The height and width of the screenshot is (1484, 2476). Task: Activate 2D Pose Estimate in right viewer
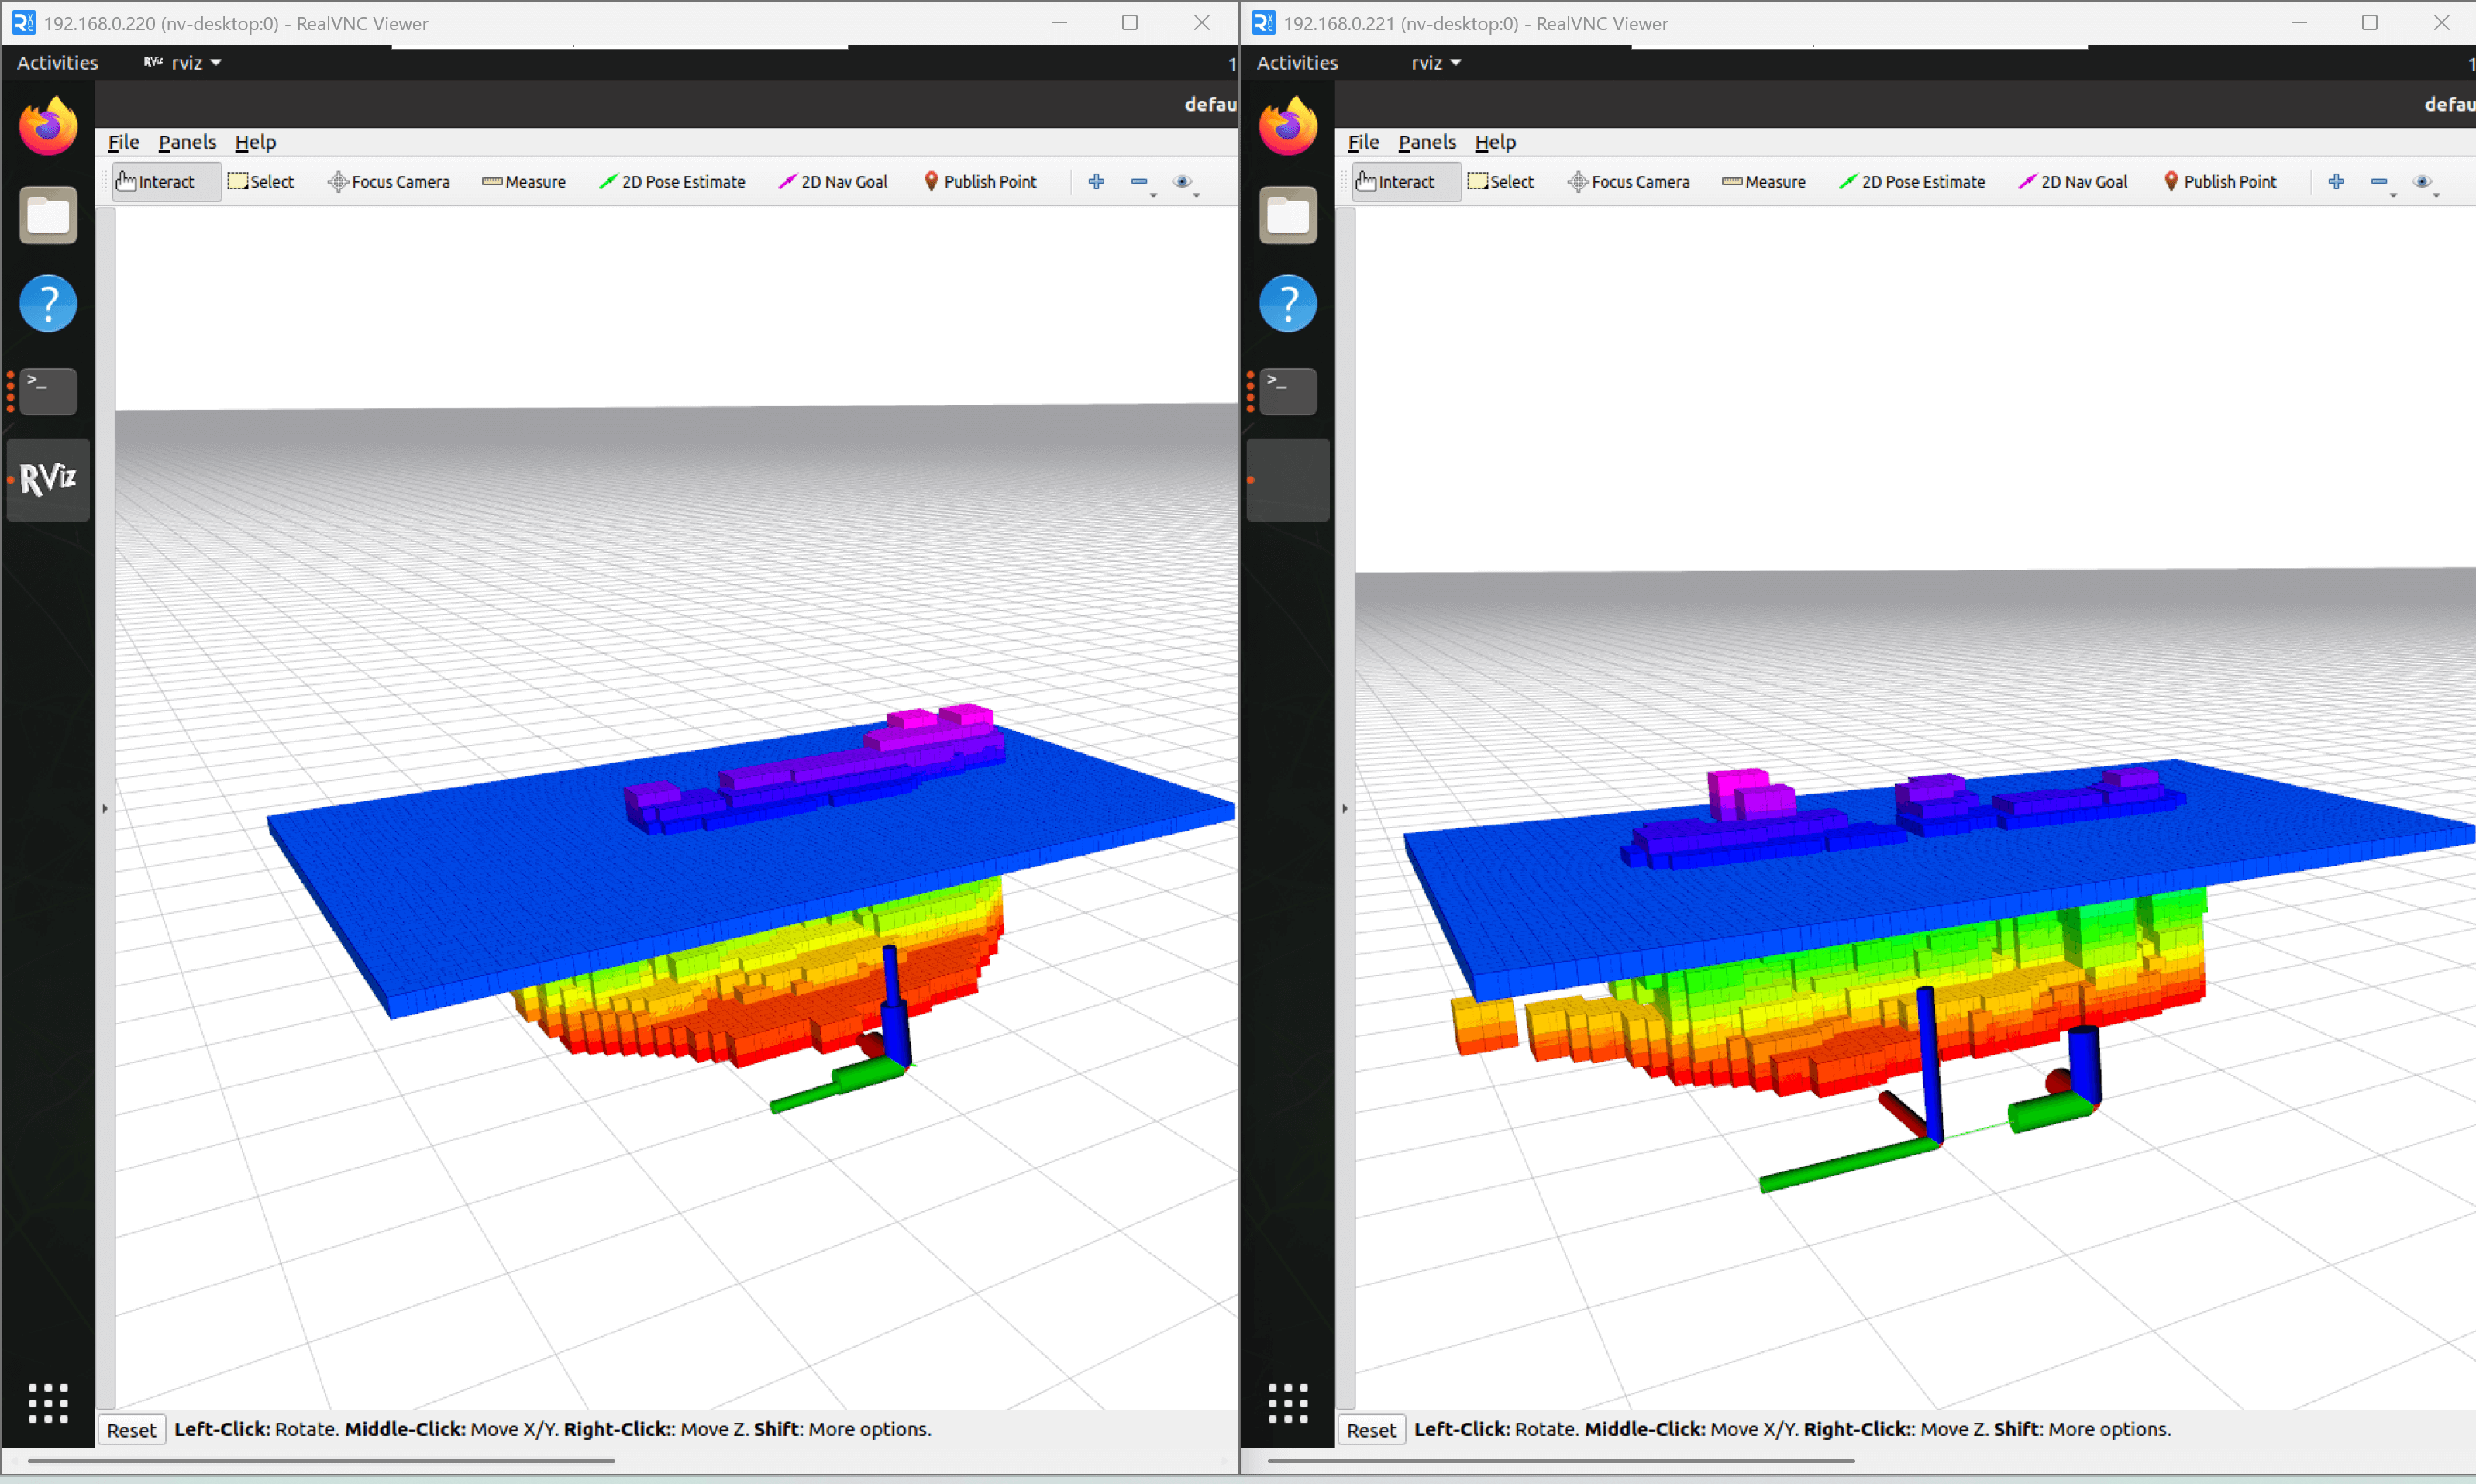1912,182
